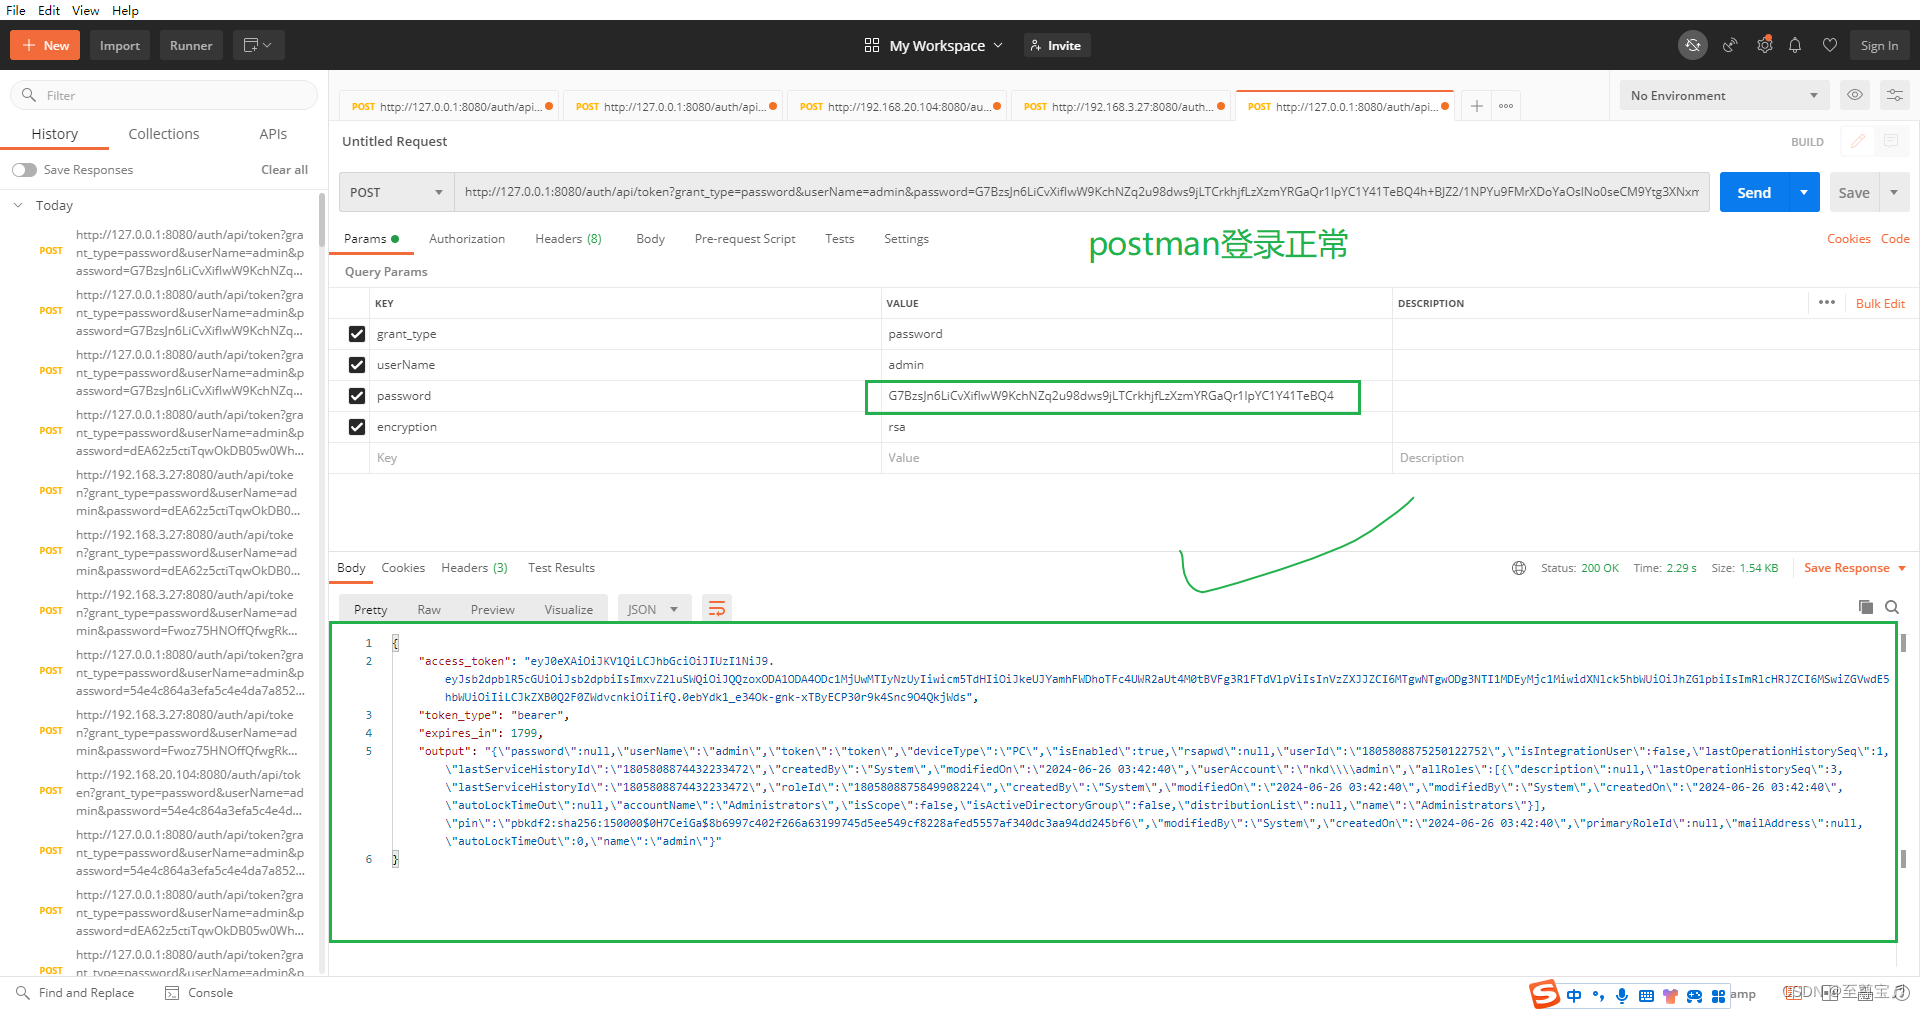Uncheck the userName query parameter
1920x1009 pixels.
pyautogui.click(x=356, y=365)
